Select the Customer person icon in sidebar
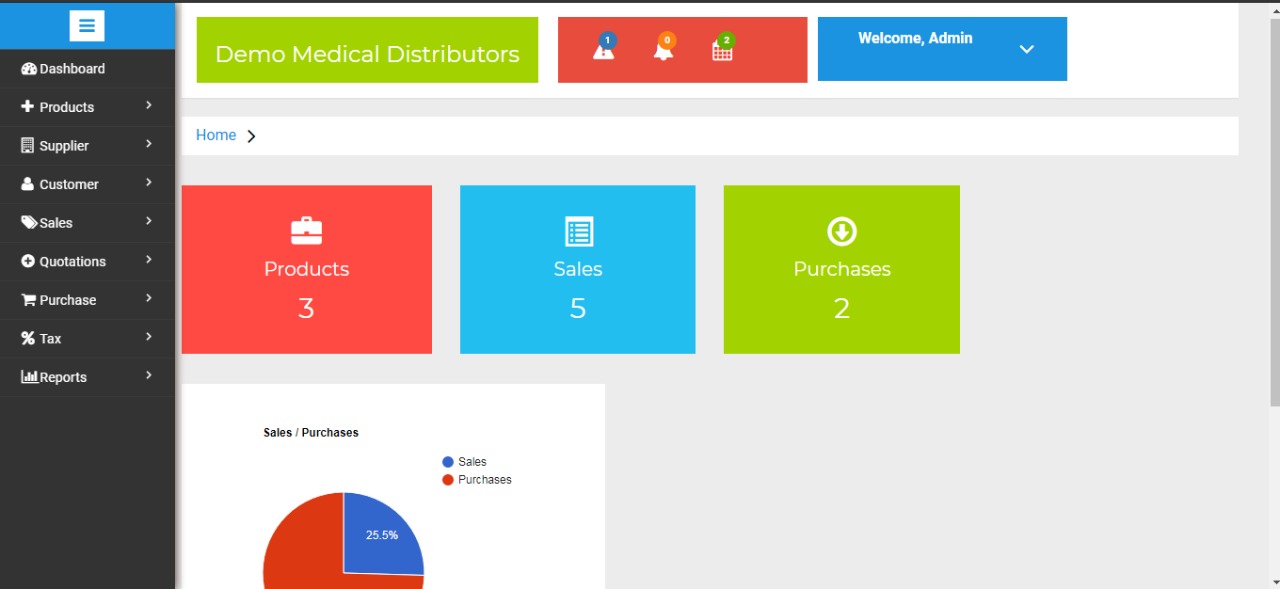The image size is (1280, 589). pyautogui.click(x=26, y=184)
